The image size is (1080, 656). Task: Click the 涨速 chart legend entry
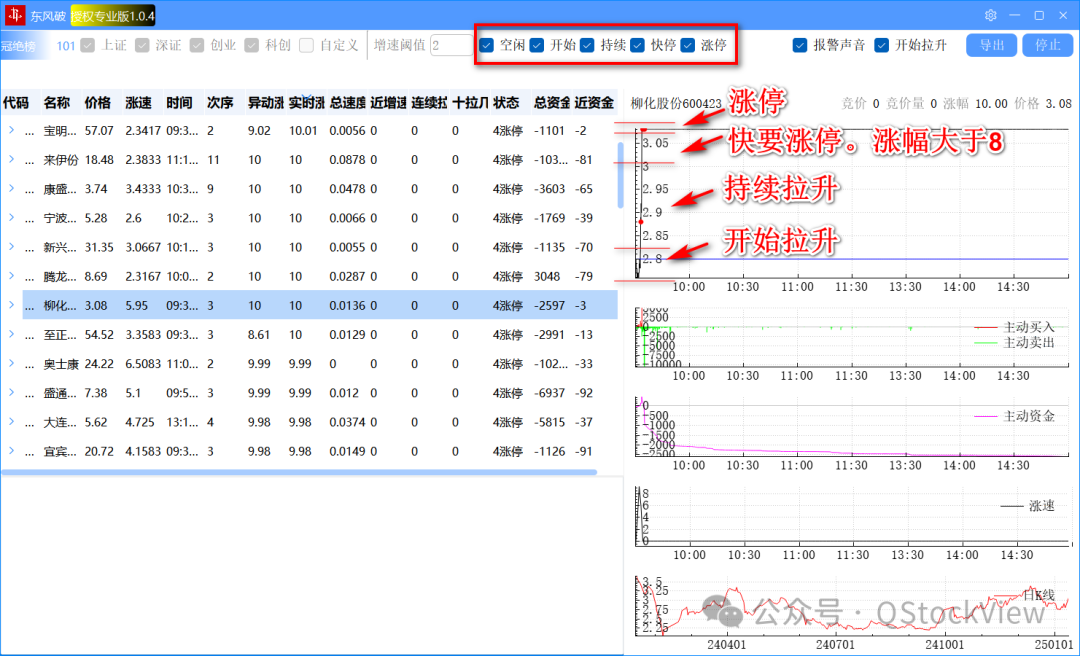[1027, 506]
